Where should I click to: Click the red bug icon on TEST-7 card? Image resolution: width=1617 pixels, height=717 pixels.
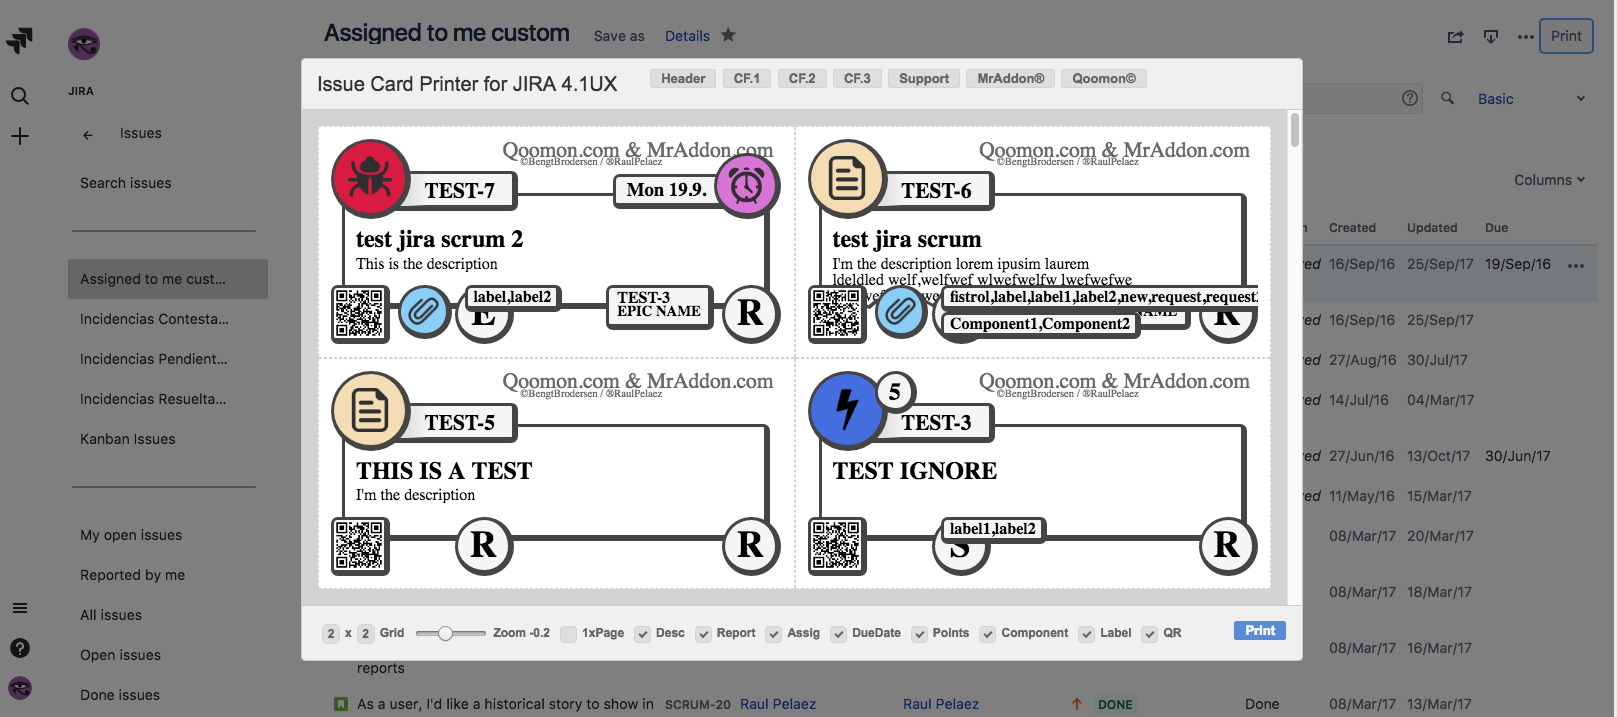pos(369,178)
